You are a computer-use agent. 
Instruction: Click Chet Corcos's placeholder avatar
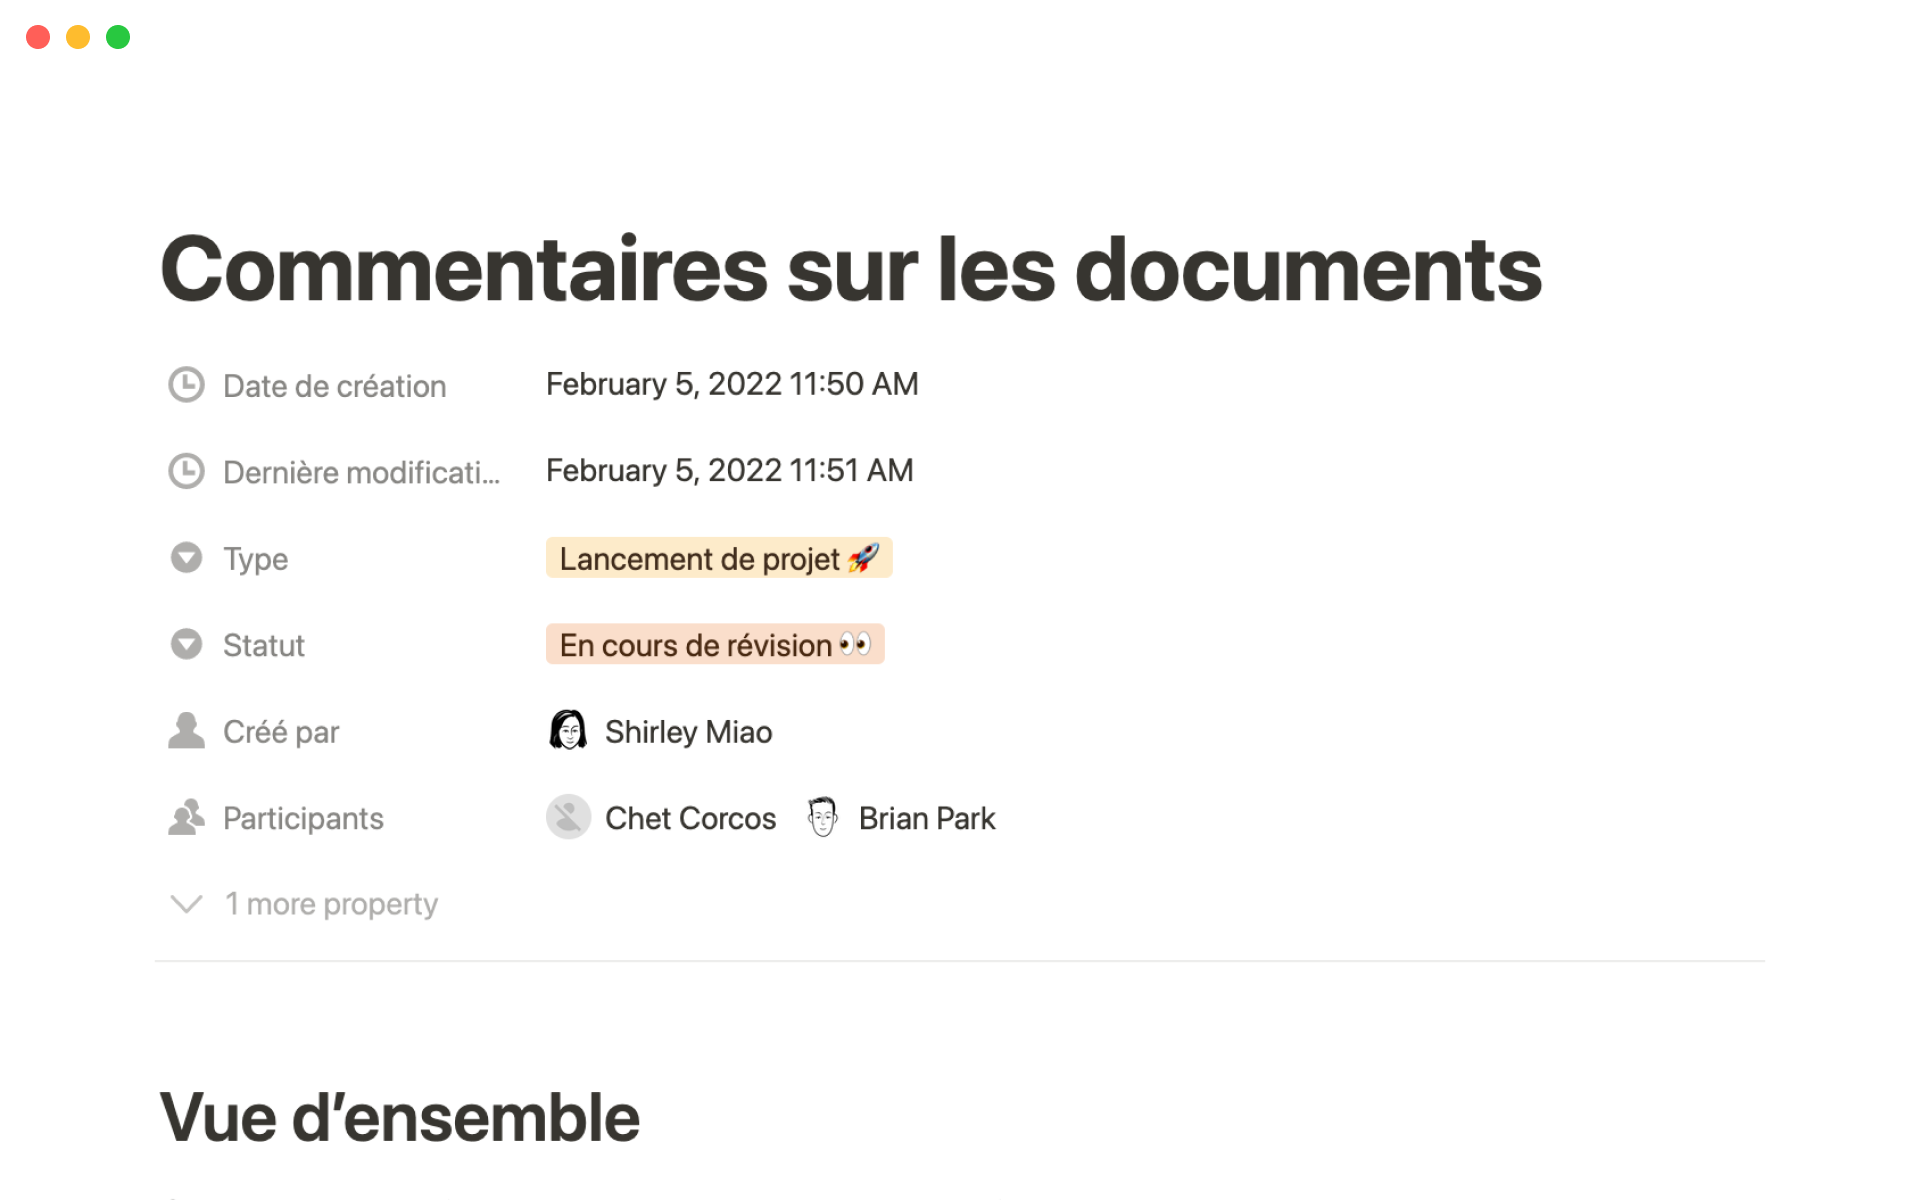568,818
